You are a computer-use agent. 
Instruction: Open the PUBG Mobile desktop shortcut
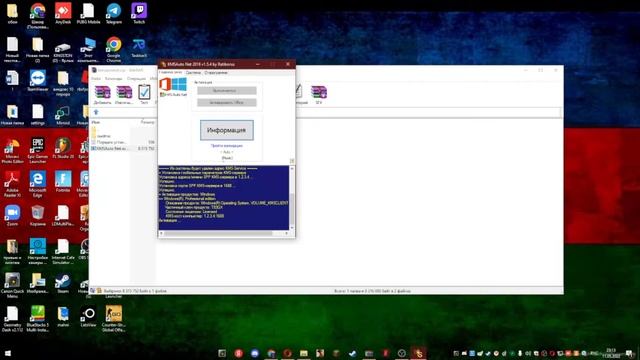tap(88, 13)
